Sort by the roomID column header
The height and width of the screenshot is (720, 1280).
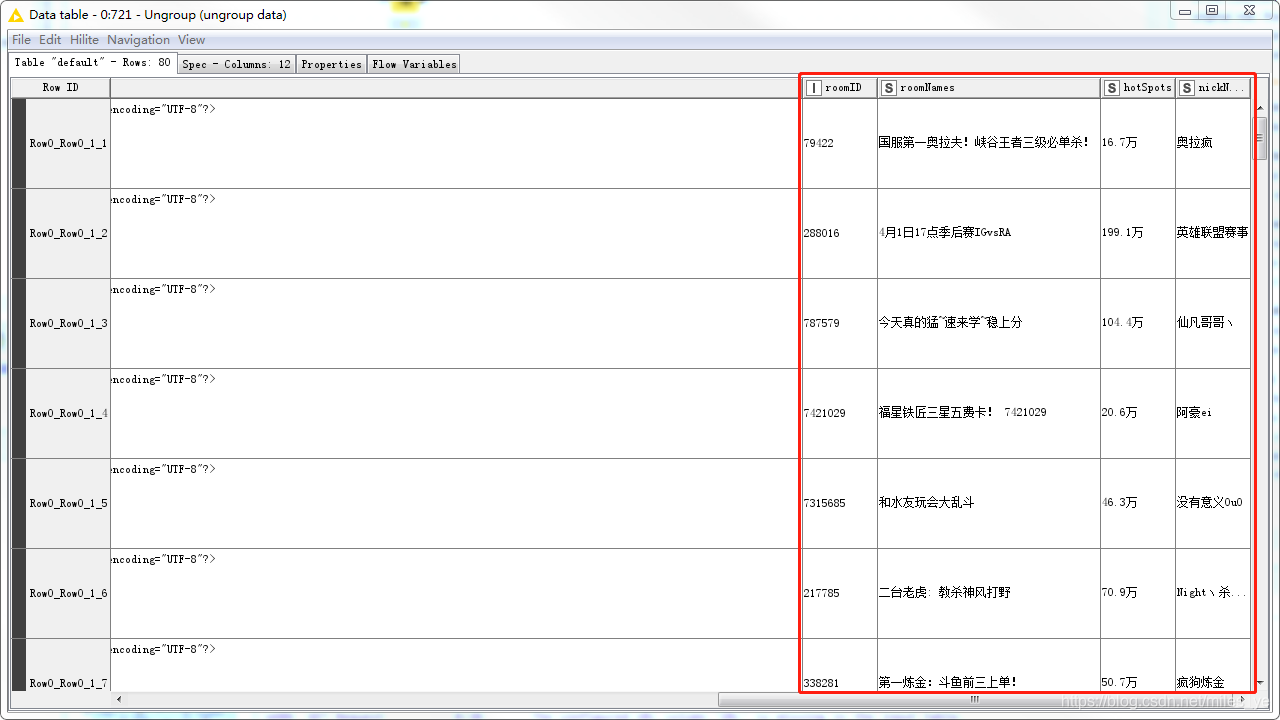[840, 88]
